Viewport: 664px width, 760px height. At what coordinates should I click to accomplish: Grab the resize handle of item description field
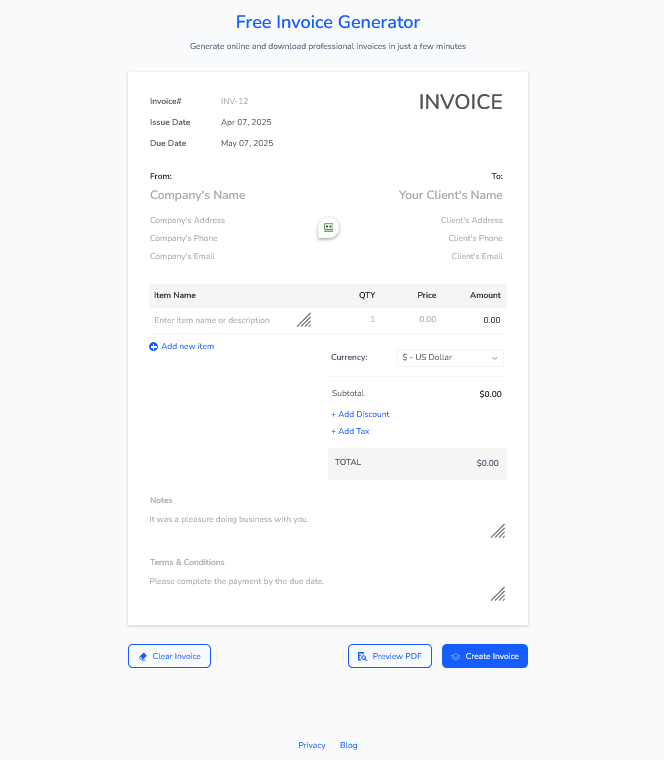coord(304,320)
